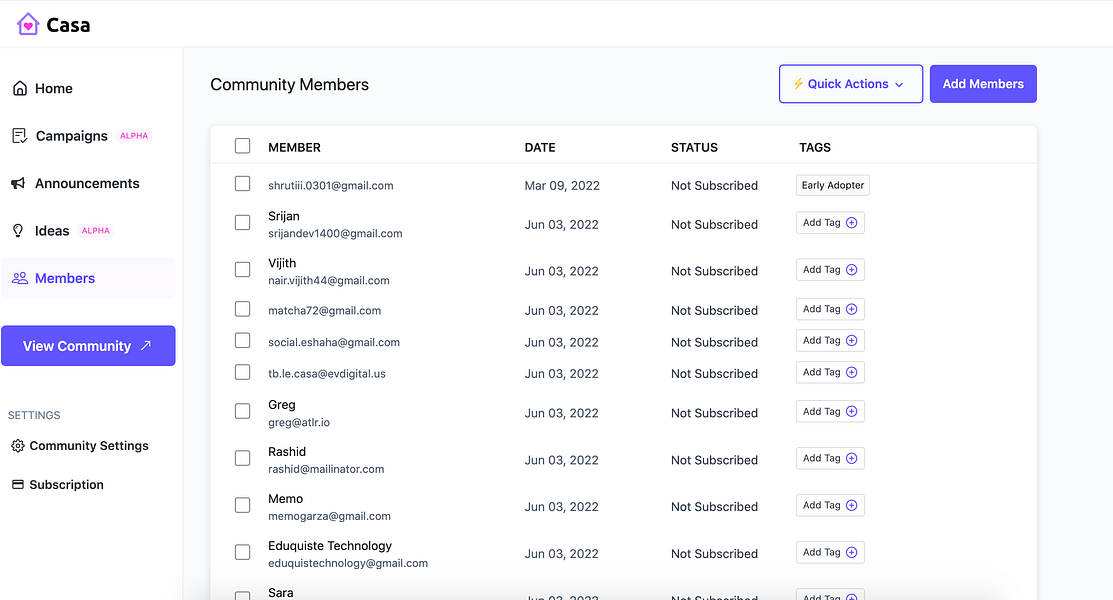The height and width of the screenshot is (600, 1113).
Task: Tick the checkbox for Rashid
Action: tap(242, 458)
